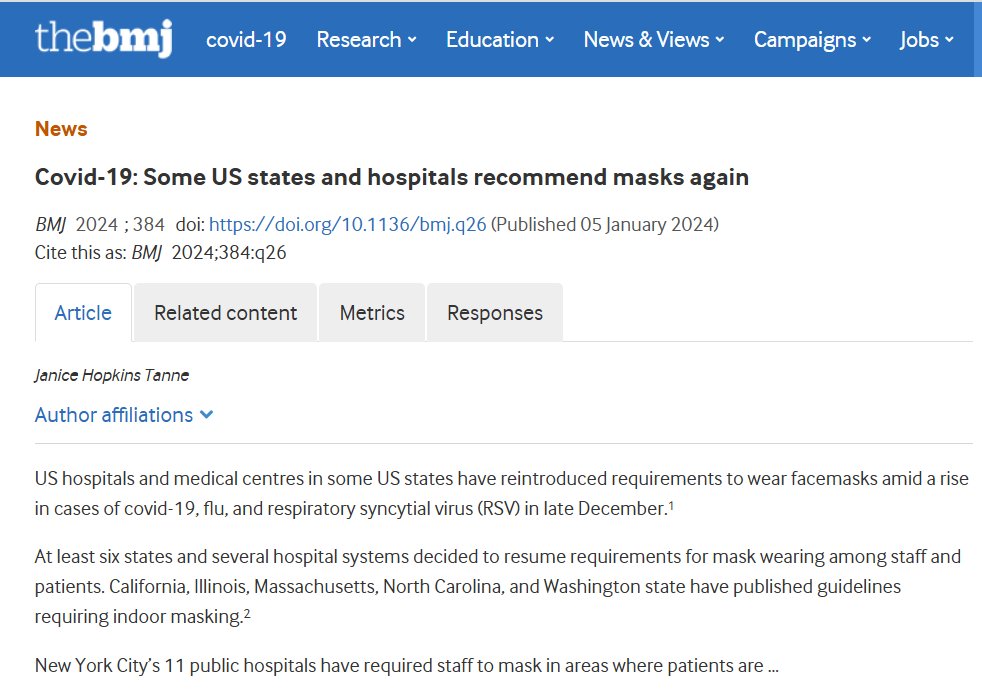The height and width of the screenshot is (690, 982).
Task: Click the News section label
Action: 61,129
